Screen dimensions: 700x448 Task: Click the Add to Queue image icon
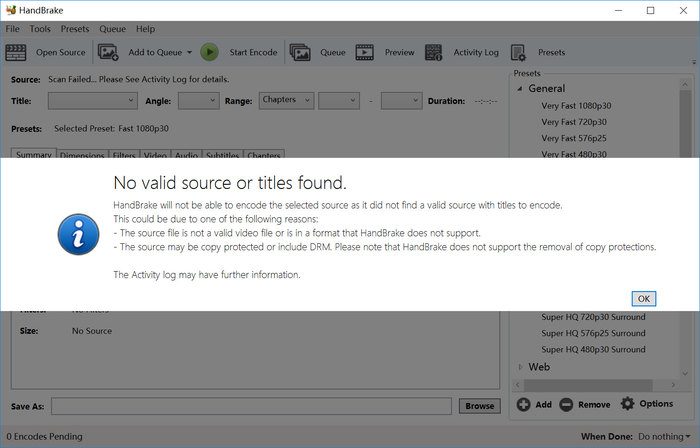click(108, 52)
